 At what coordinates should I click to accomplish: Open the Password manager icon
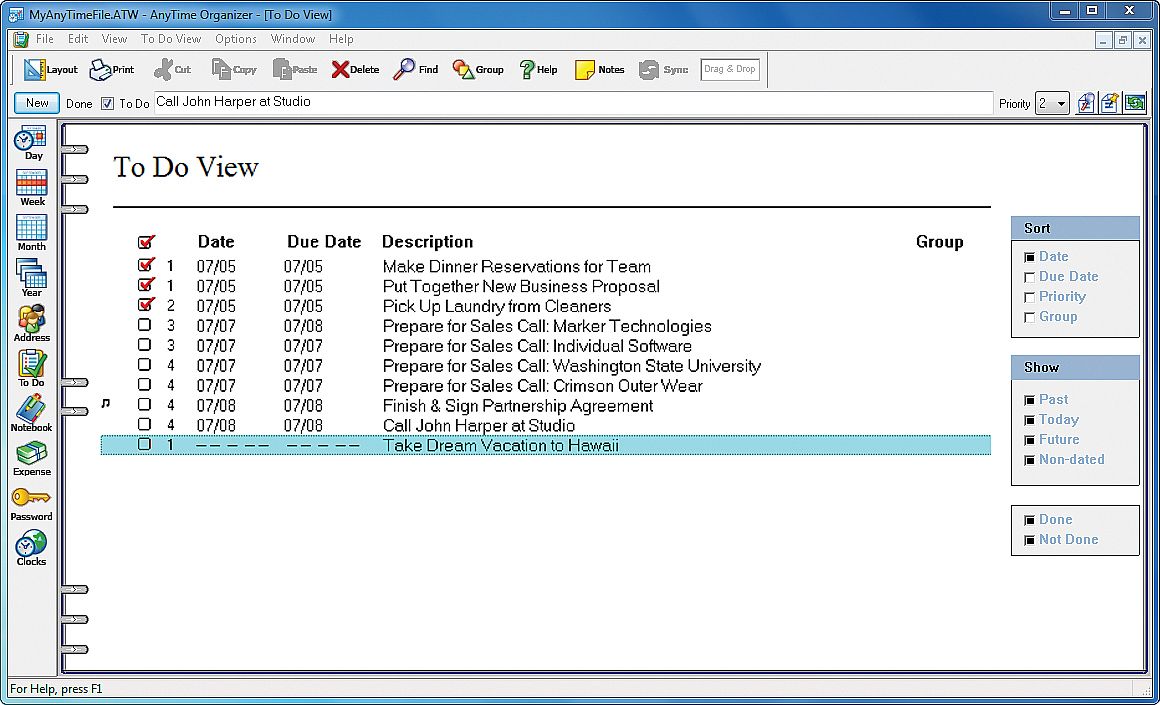click(32, 502)
